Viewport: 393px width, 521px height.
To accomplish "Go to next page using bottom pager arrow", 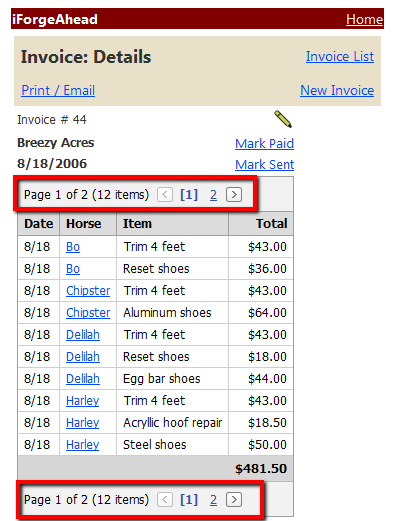I will 234,499.
